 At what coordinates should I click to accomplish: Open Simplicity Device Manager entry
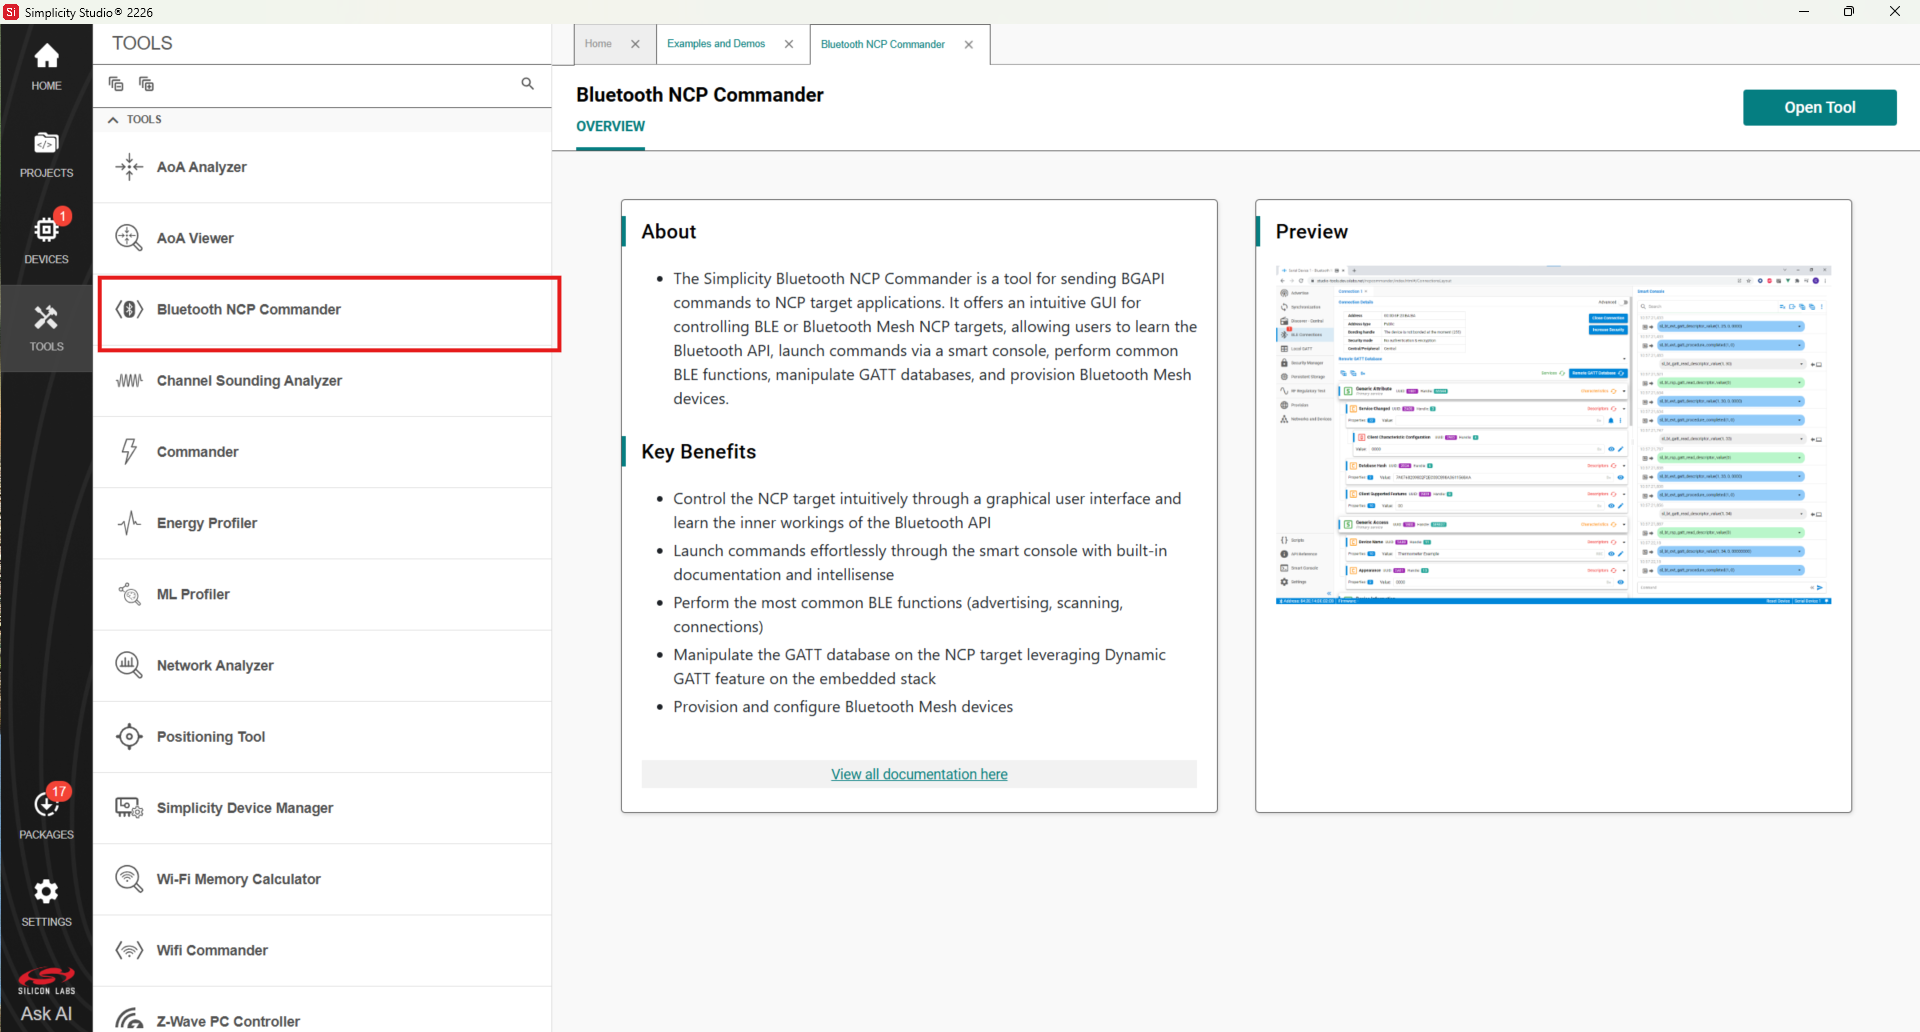(322, 808)
